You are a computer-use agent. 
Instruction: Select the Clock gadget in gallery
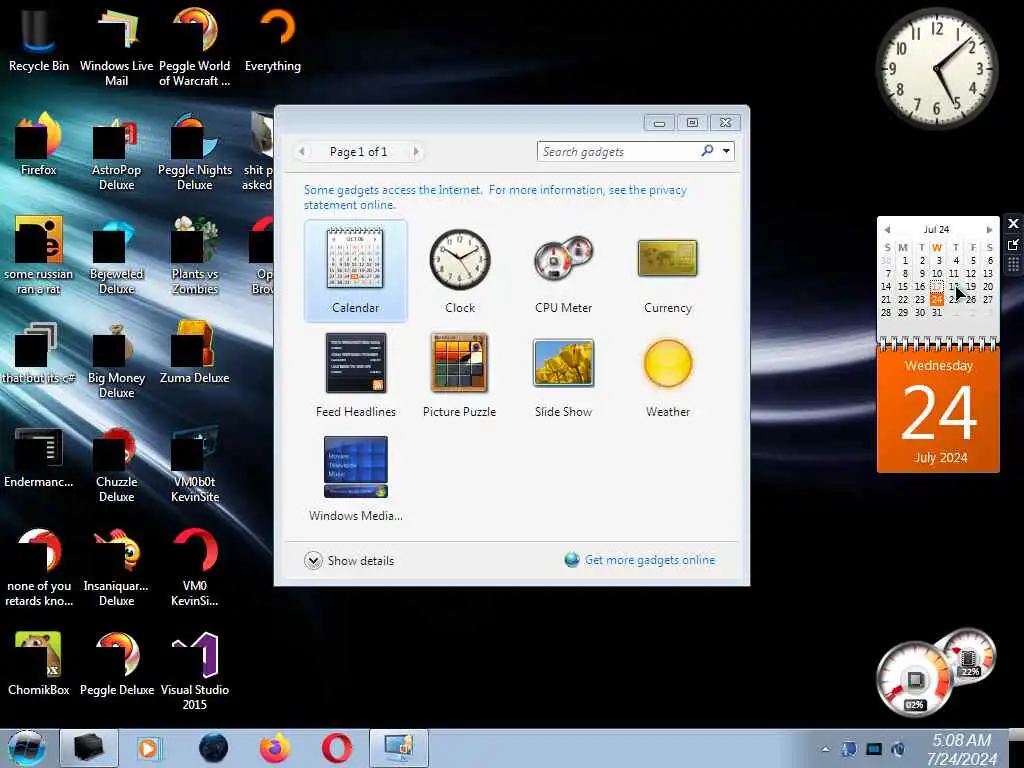pos(460,271)
